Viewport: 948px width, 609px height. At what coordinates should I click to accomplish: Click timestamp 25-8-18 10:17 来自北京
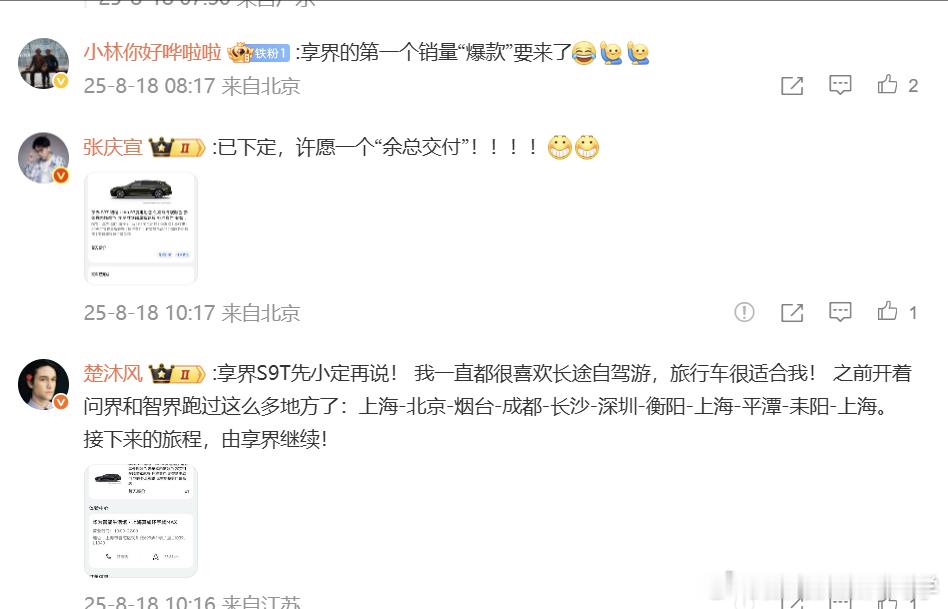click(x=192, y=313)
